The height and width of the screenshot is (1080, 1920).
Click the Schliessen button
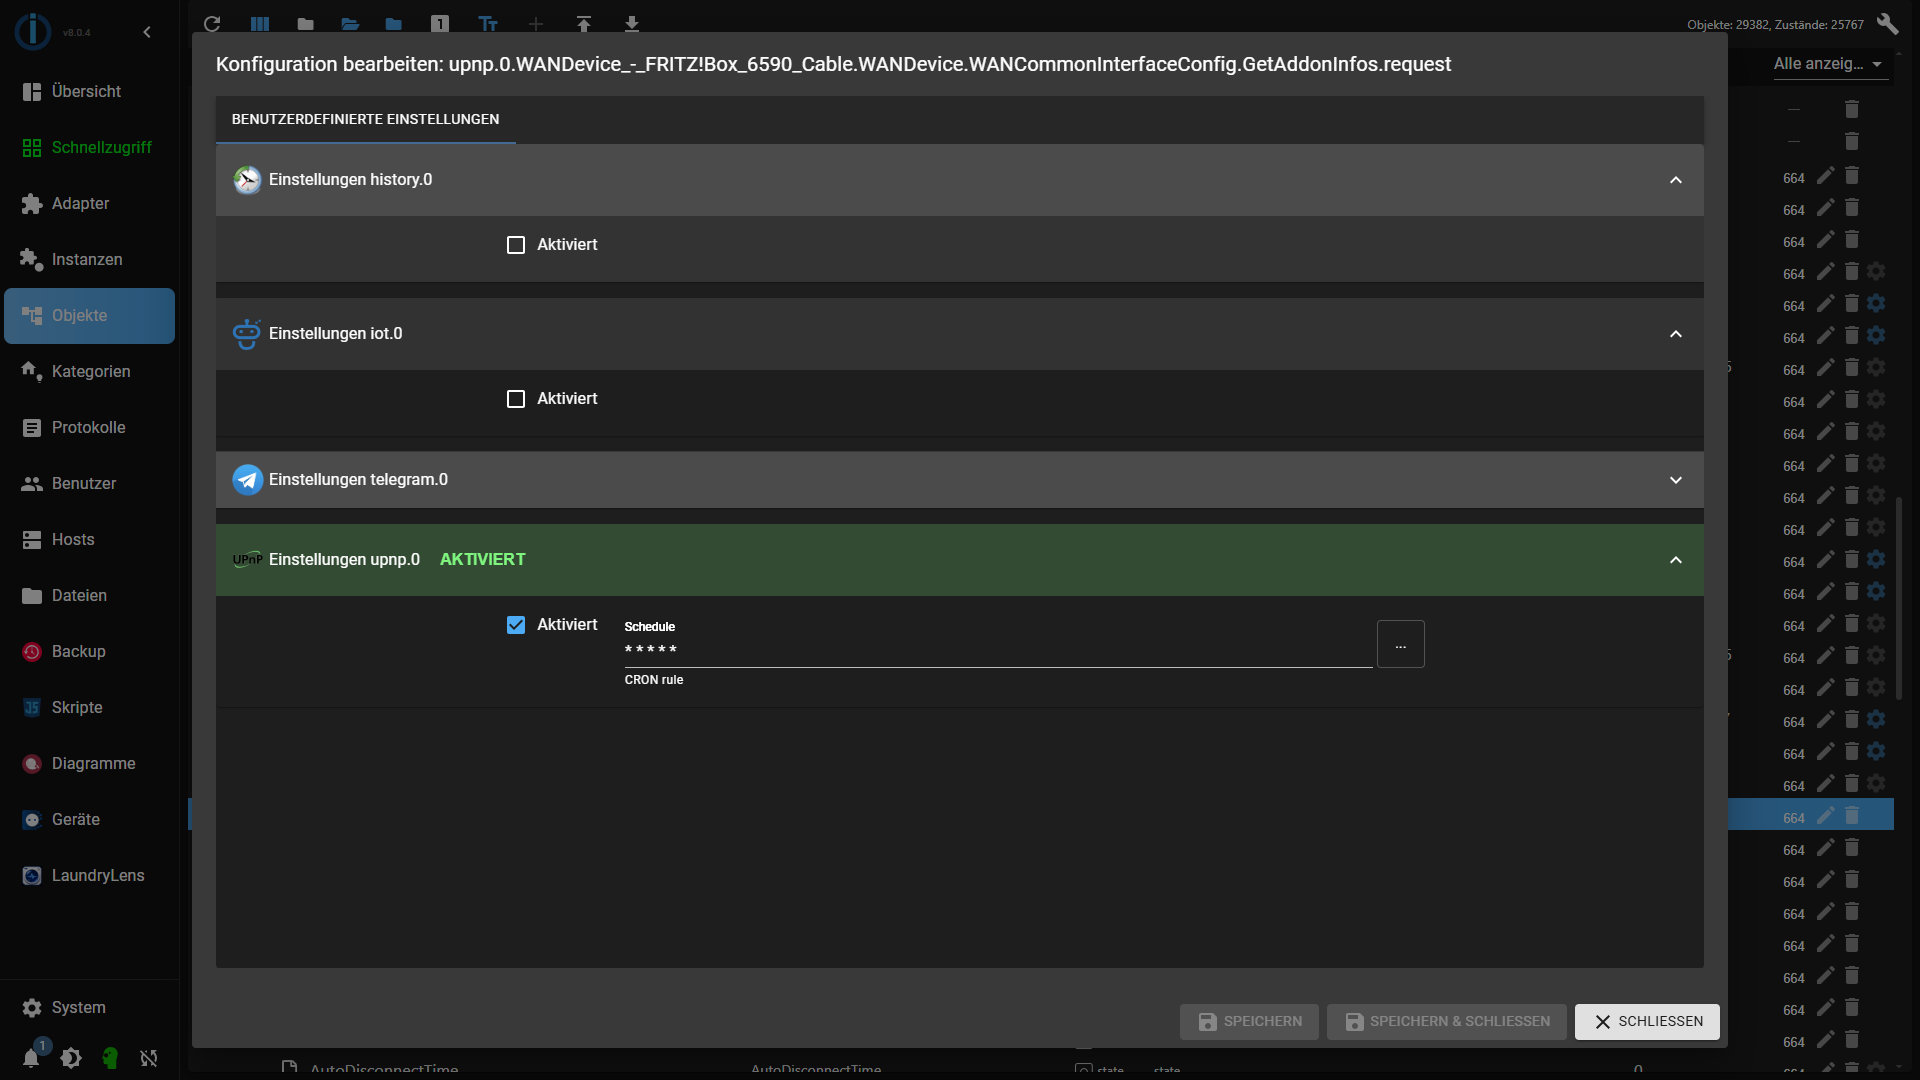tap(1647, 1021)
